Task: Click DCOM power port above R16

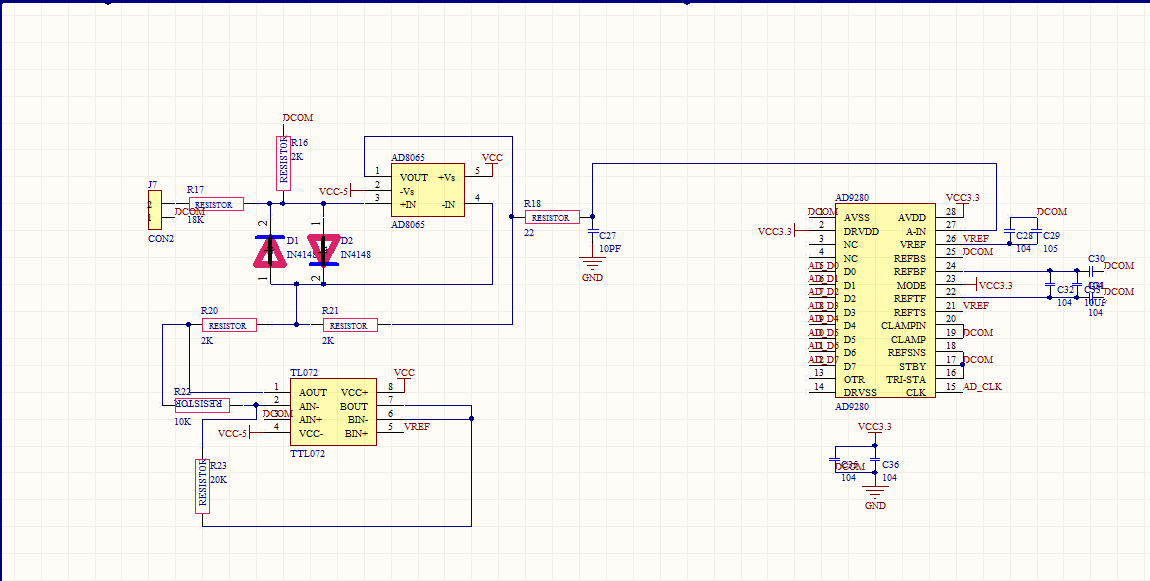Action: pos(298,118)
